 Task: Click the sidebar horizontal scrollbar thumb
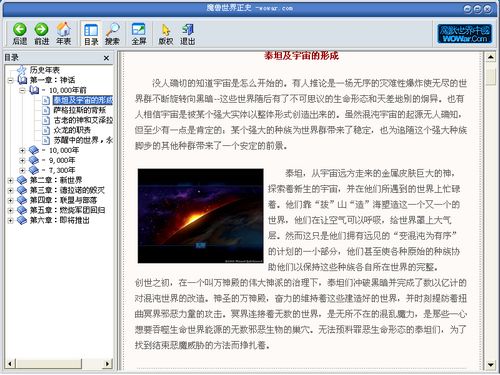click(48, 364)
